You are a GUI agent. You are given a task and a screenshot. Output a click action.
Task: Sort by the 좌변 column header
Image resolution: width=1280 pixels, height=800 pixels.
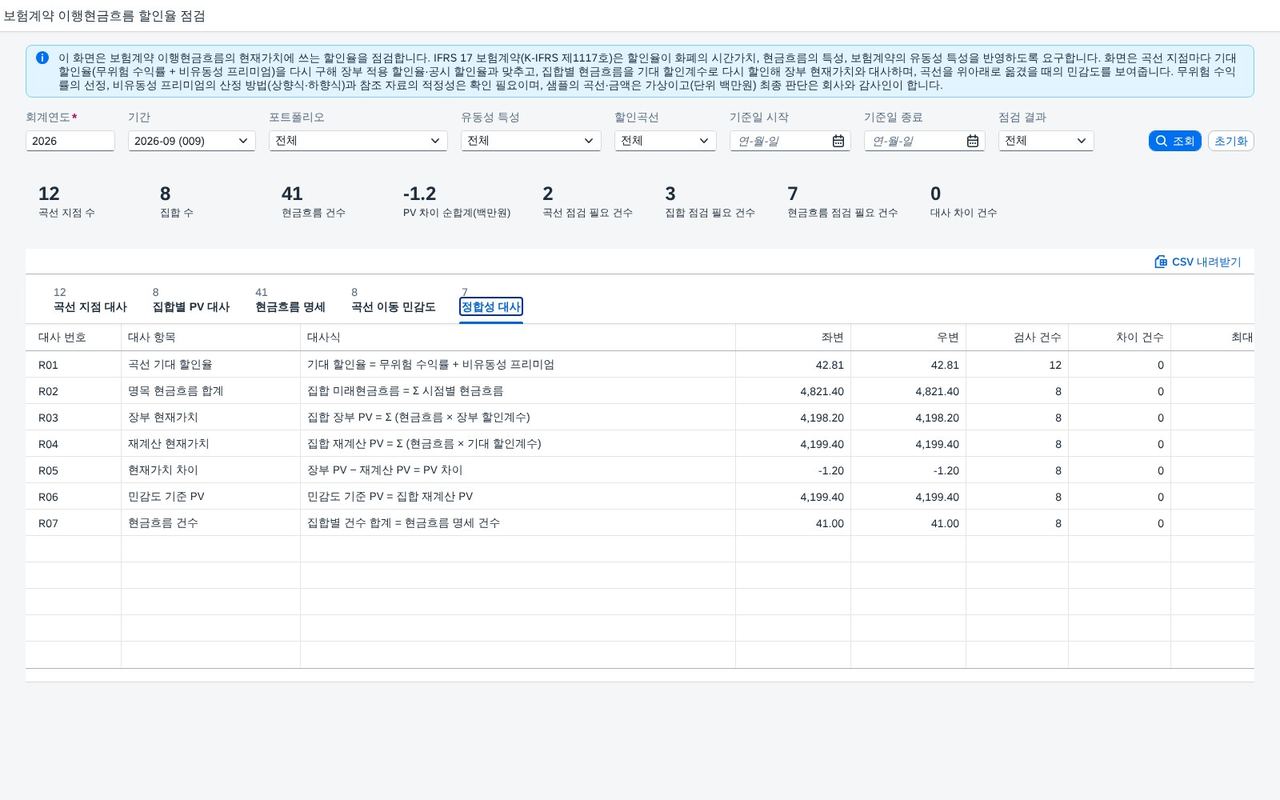coord(793,338)
